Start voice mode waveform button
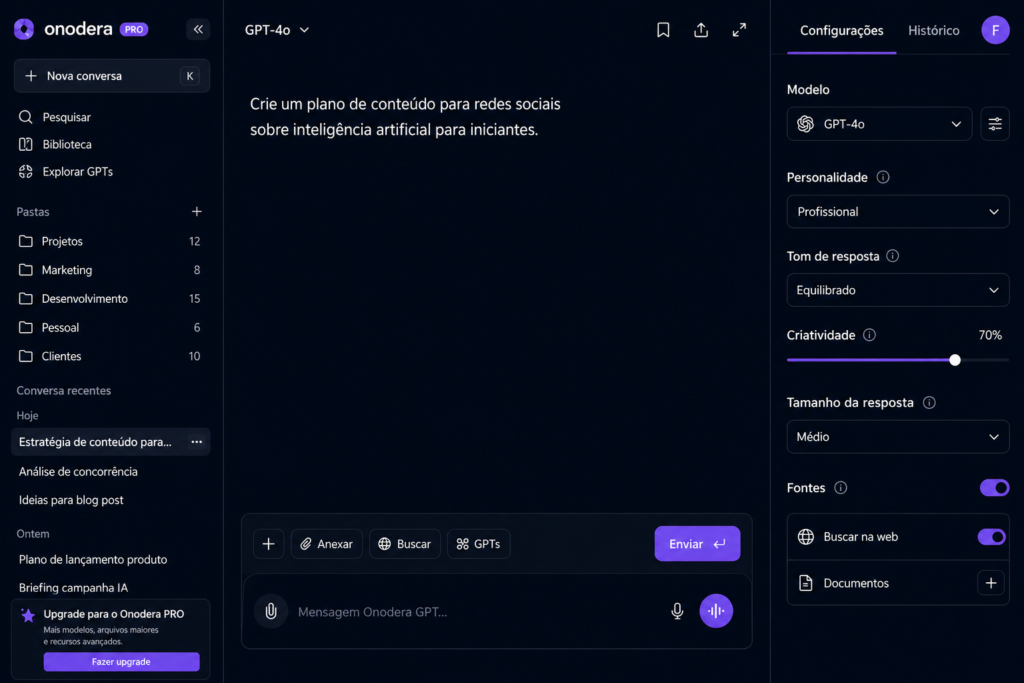Screen dimensions: 1024x683 tap(716, 611)
